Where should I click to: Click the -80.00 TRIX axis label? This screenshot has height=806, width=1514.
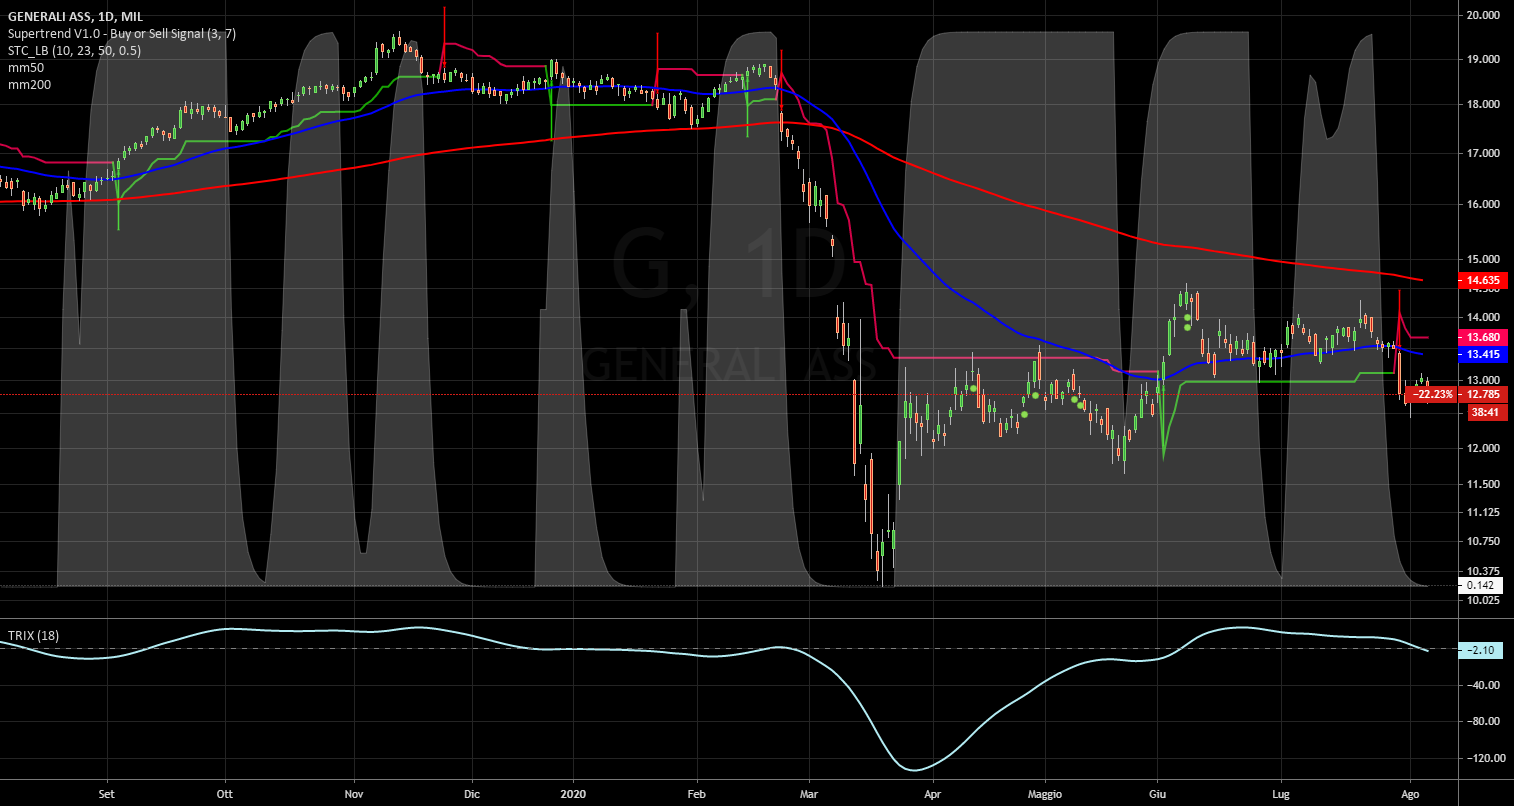[x=1484, y=722]
